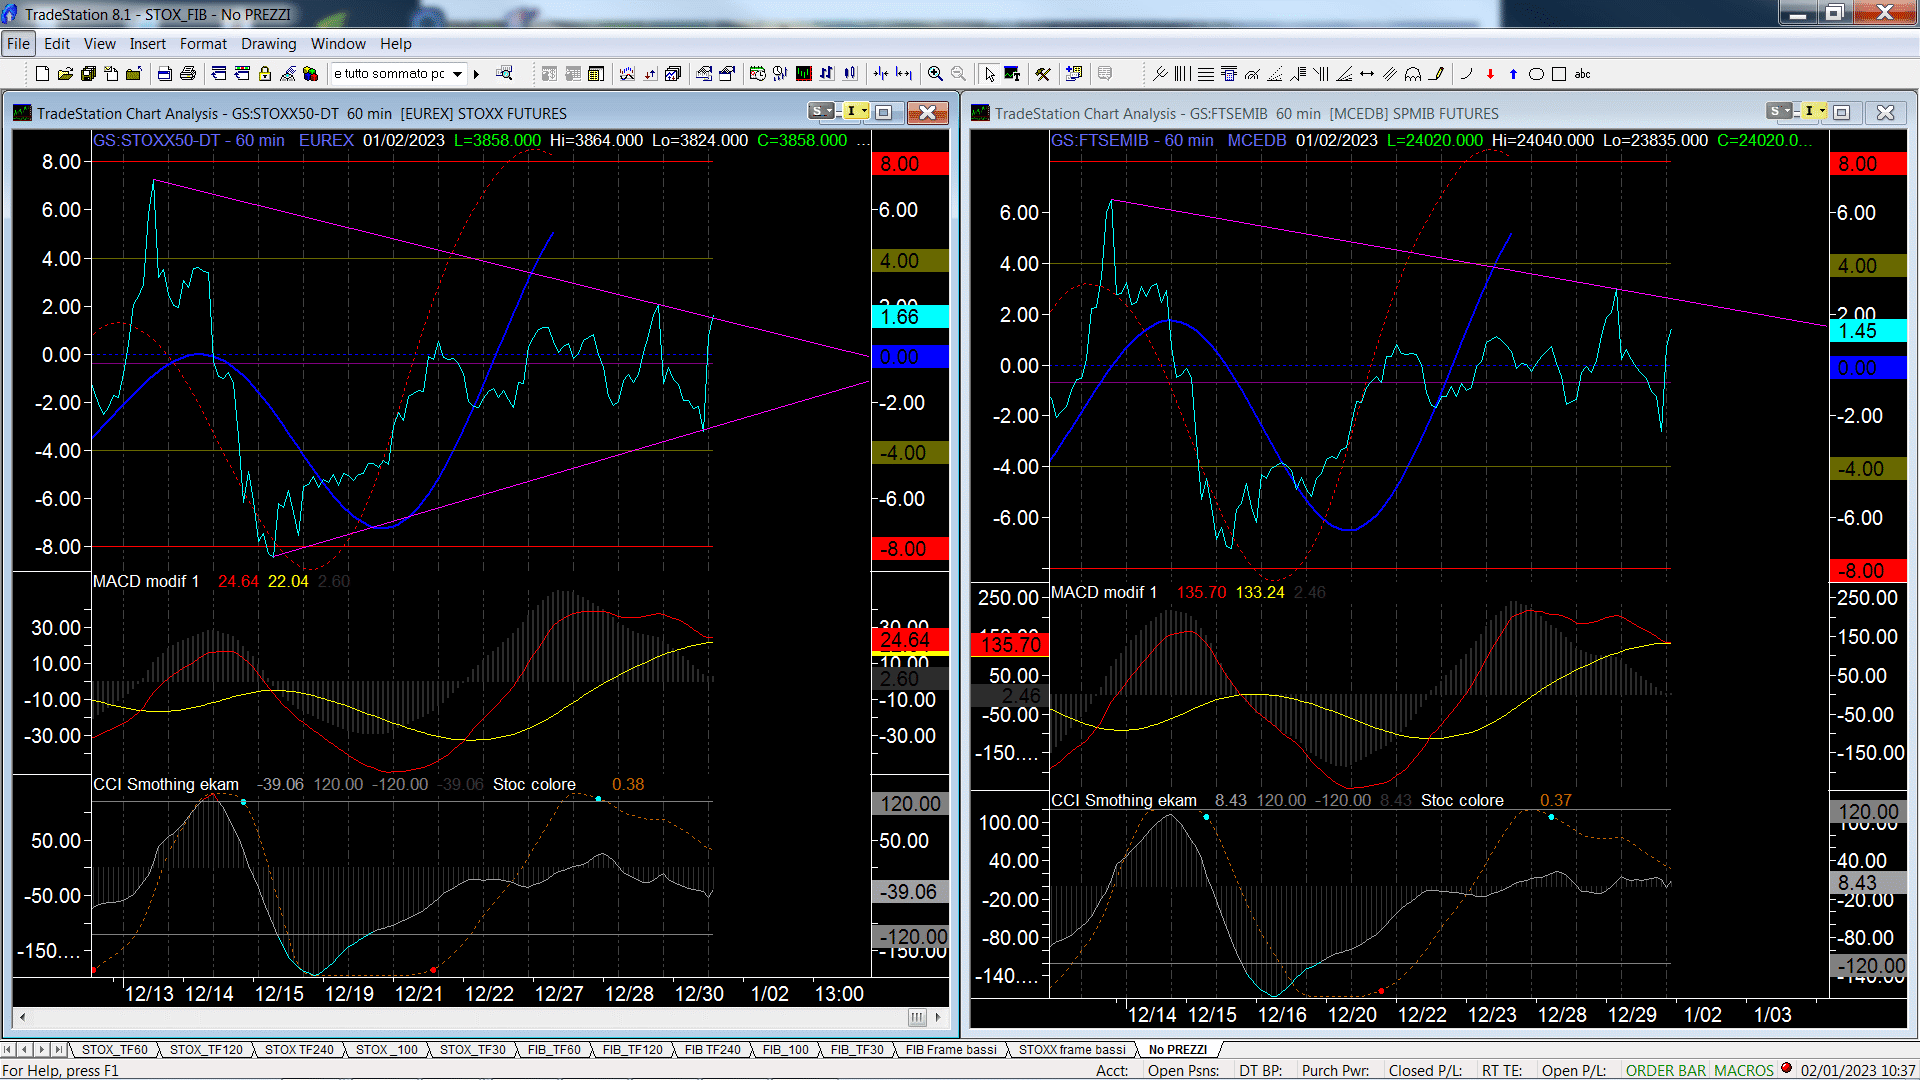Maximize the FTSEMIB chart window
The width and height of the screenshot is (1920, 1080).
[1842, 112]
